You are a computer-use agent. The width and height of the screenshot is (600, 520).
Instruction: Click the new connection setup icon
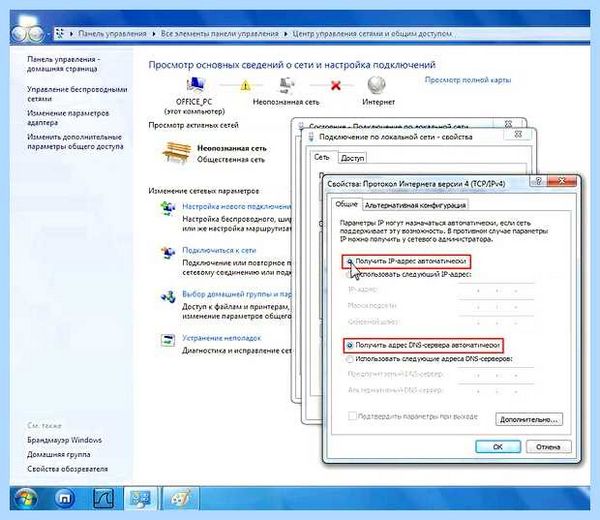click(168, 208)
